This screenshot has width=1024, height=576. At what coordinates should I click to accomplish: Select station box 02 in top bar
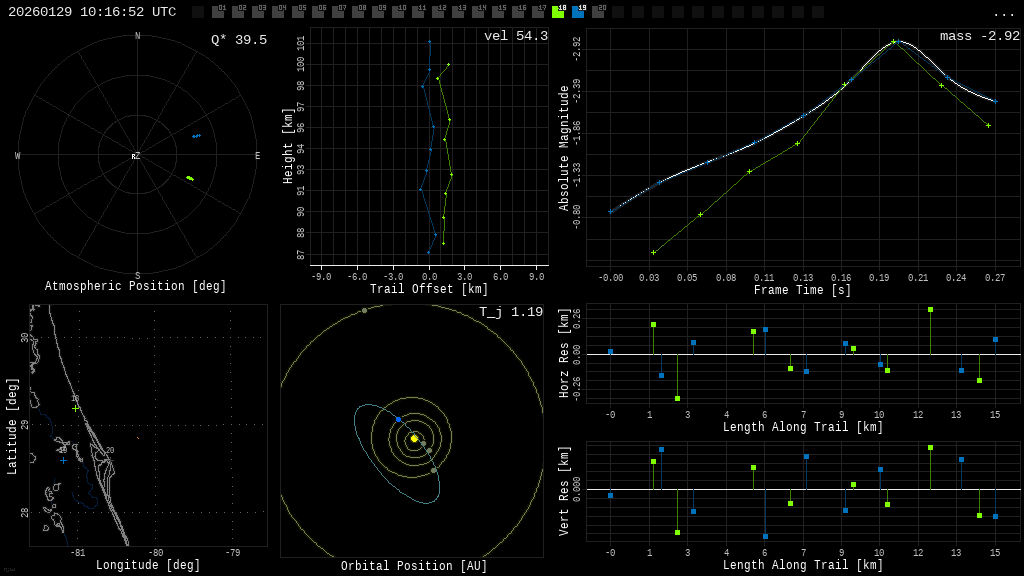(x=238, y=12)
